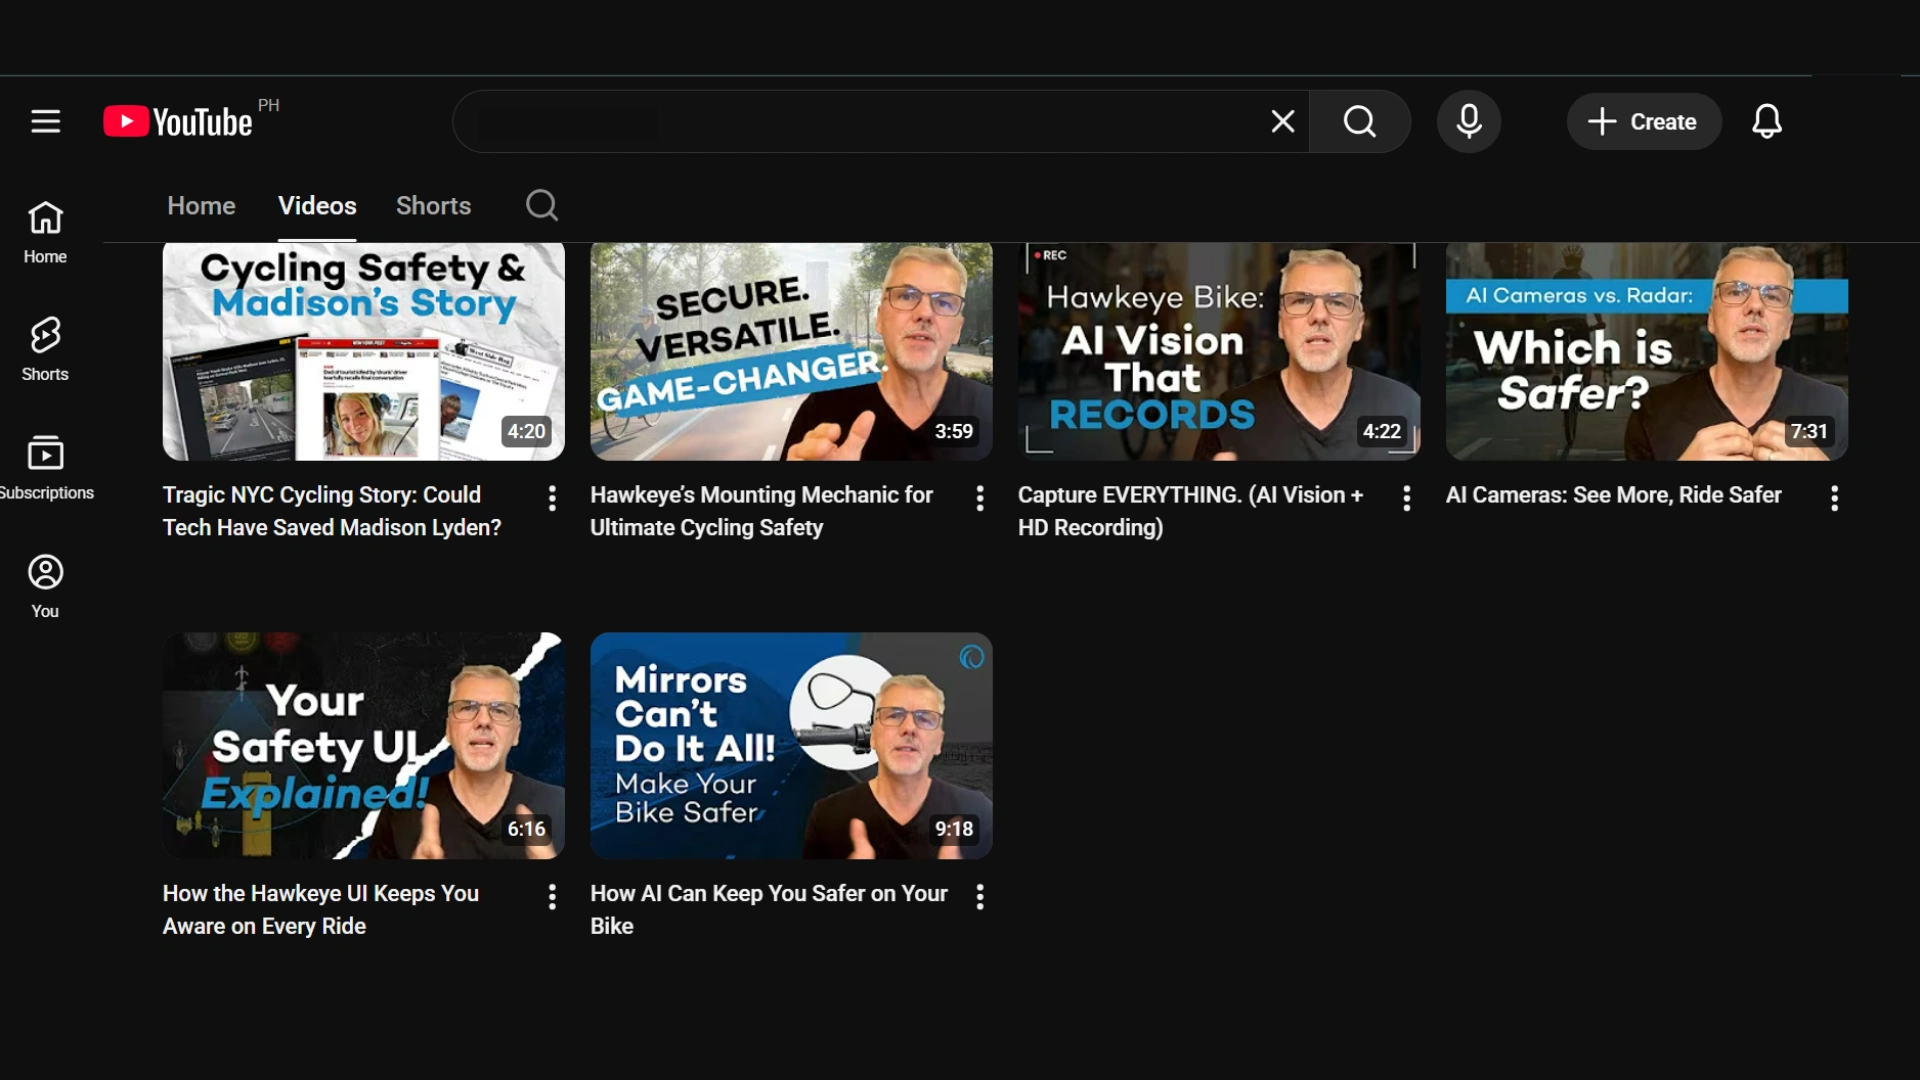Open the Your Safety UI Explained thumbnail

[363, 745]
